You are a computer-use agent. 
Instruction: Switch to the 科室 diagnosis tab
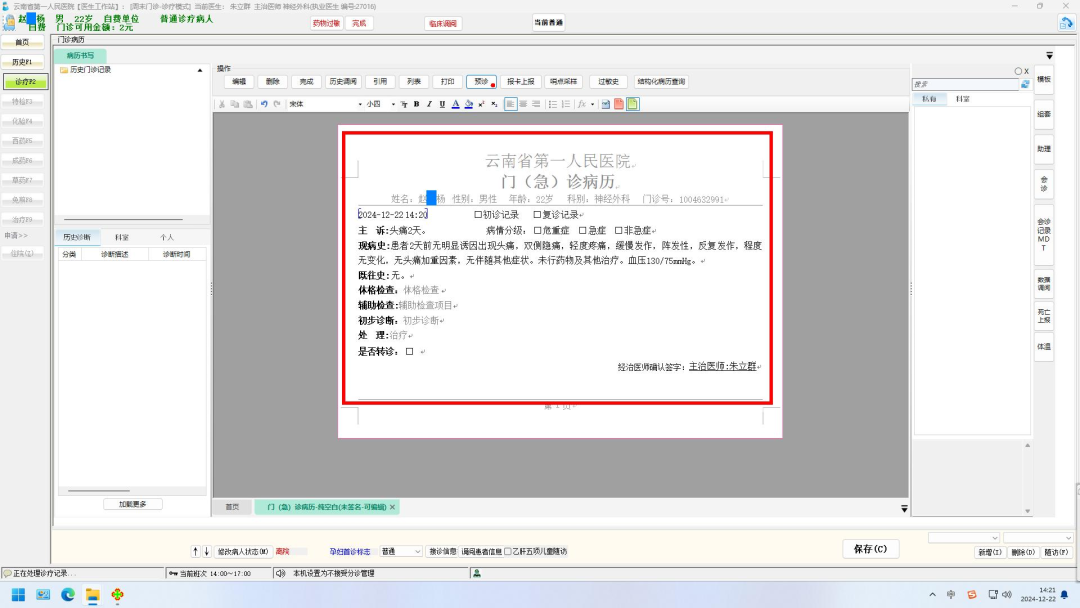coord(122,237)
